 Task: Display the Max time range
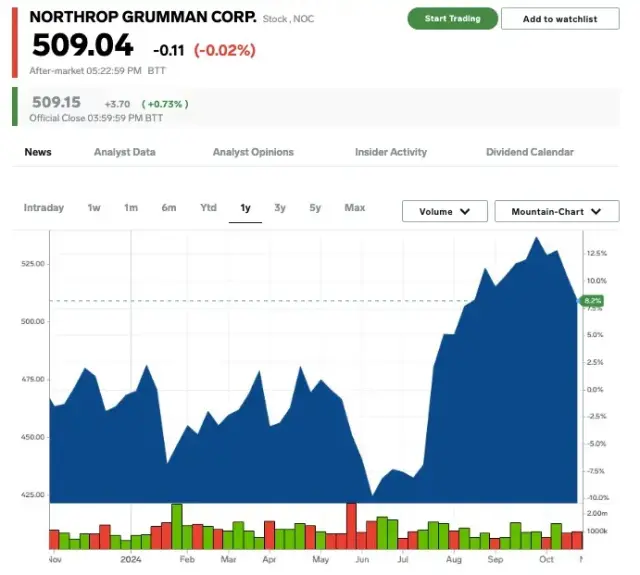point(355,208)
